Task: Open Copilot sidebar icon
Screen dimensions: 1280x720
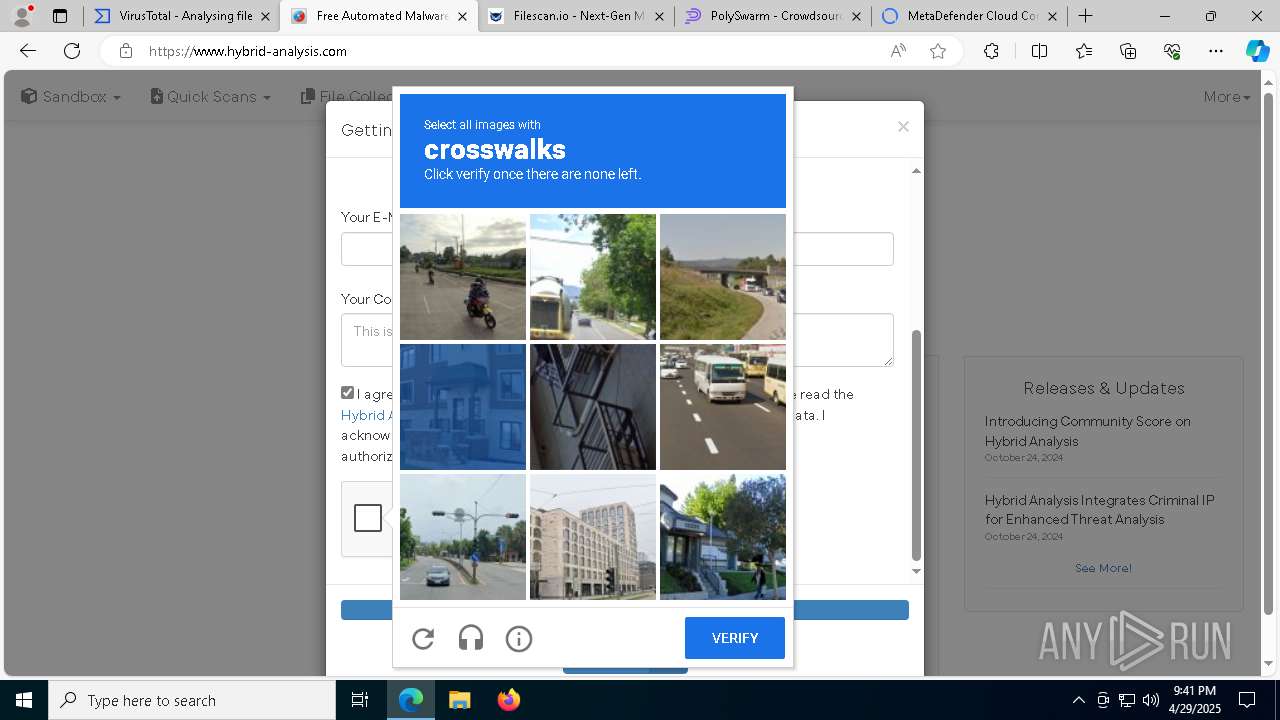Action: coord(1257,51)
